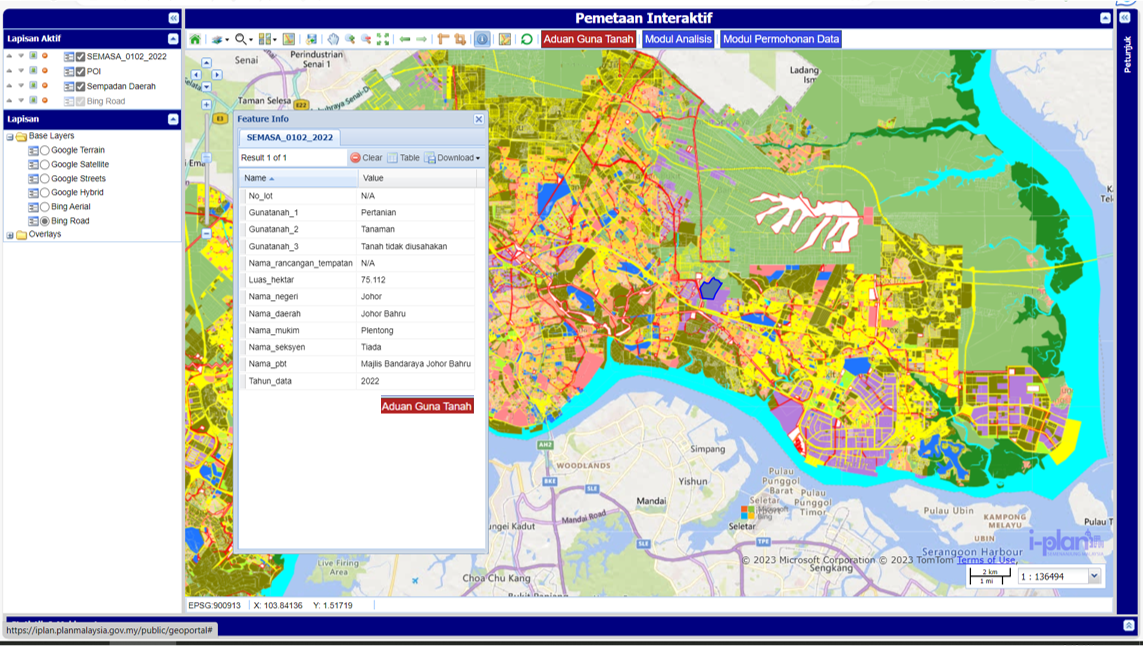Click the refresh map icon
Screen dimensions: 1143x646
pyautogui.click(x=525, y=37)
